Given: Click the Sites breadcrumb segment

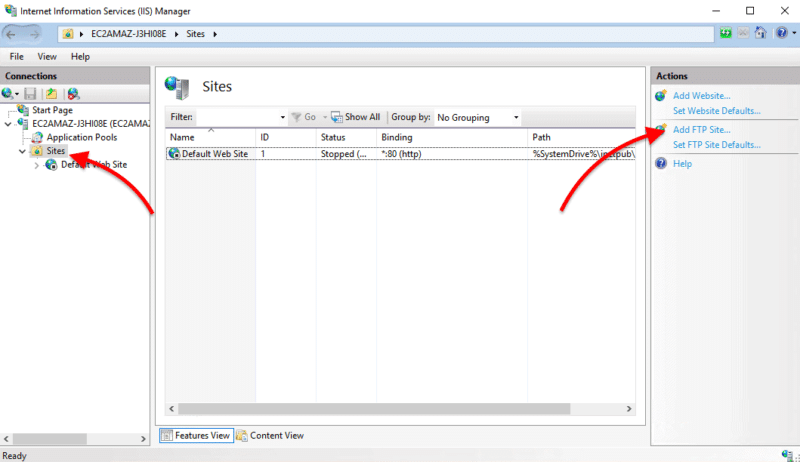Looking at the screenshot, I should pos(195,34).
